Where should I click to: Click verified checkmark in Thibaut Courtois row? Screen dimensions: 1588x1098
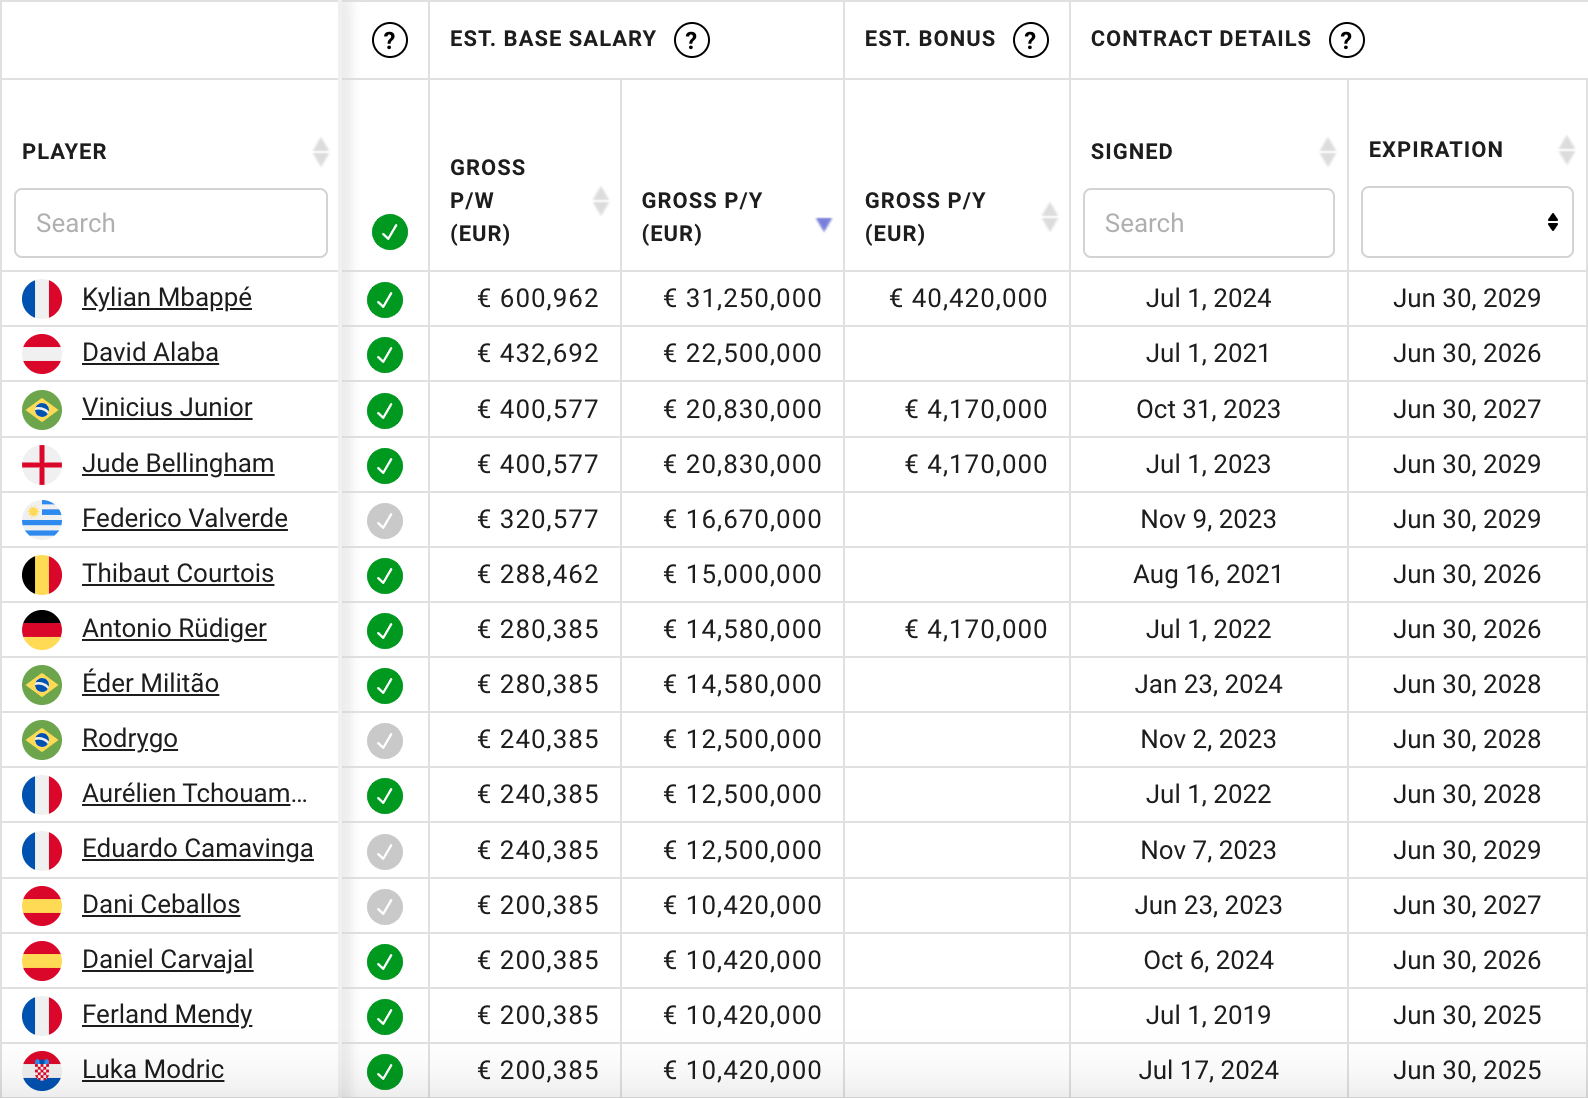(385, 576)
